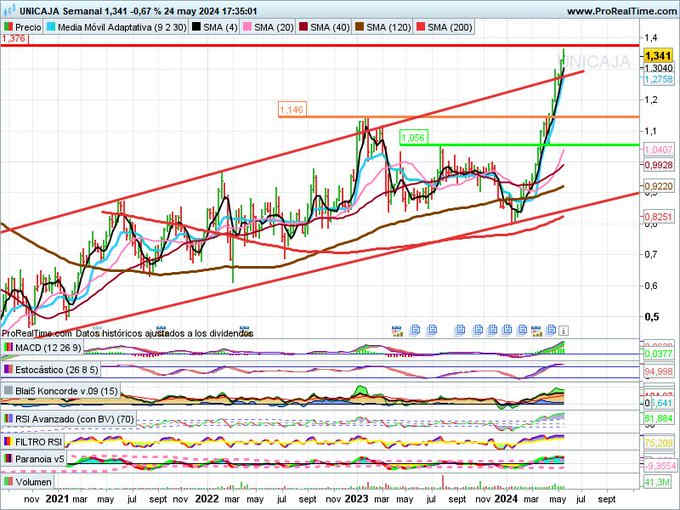Select the green 1,056 level label
The width and height of the screenshot is (680, 510).
414,138
